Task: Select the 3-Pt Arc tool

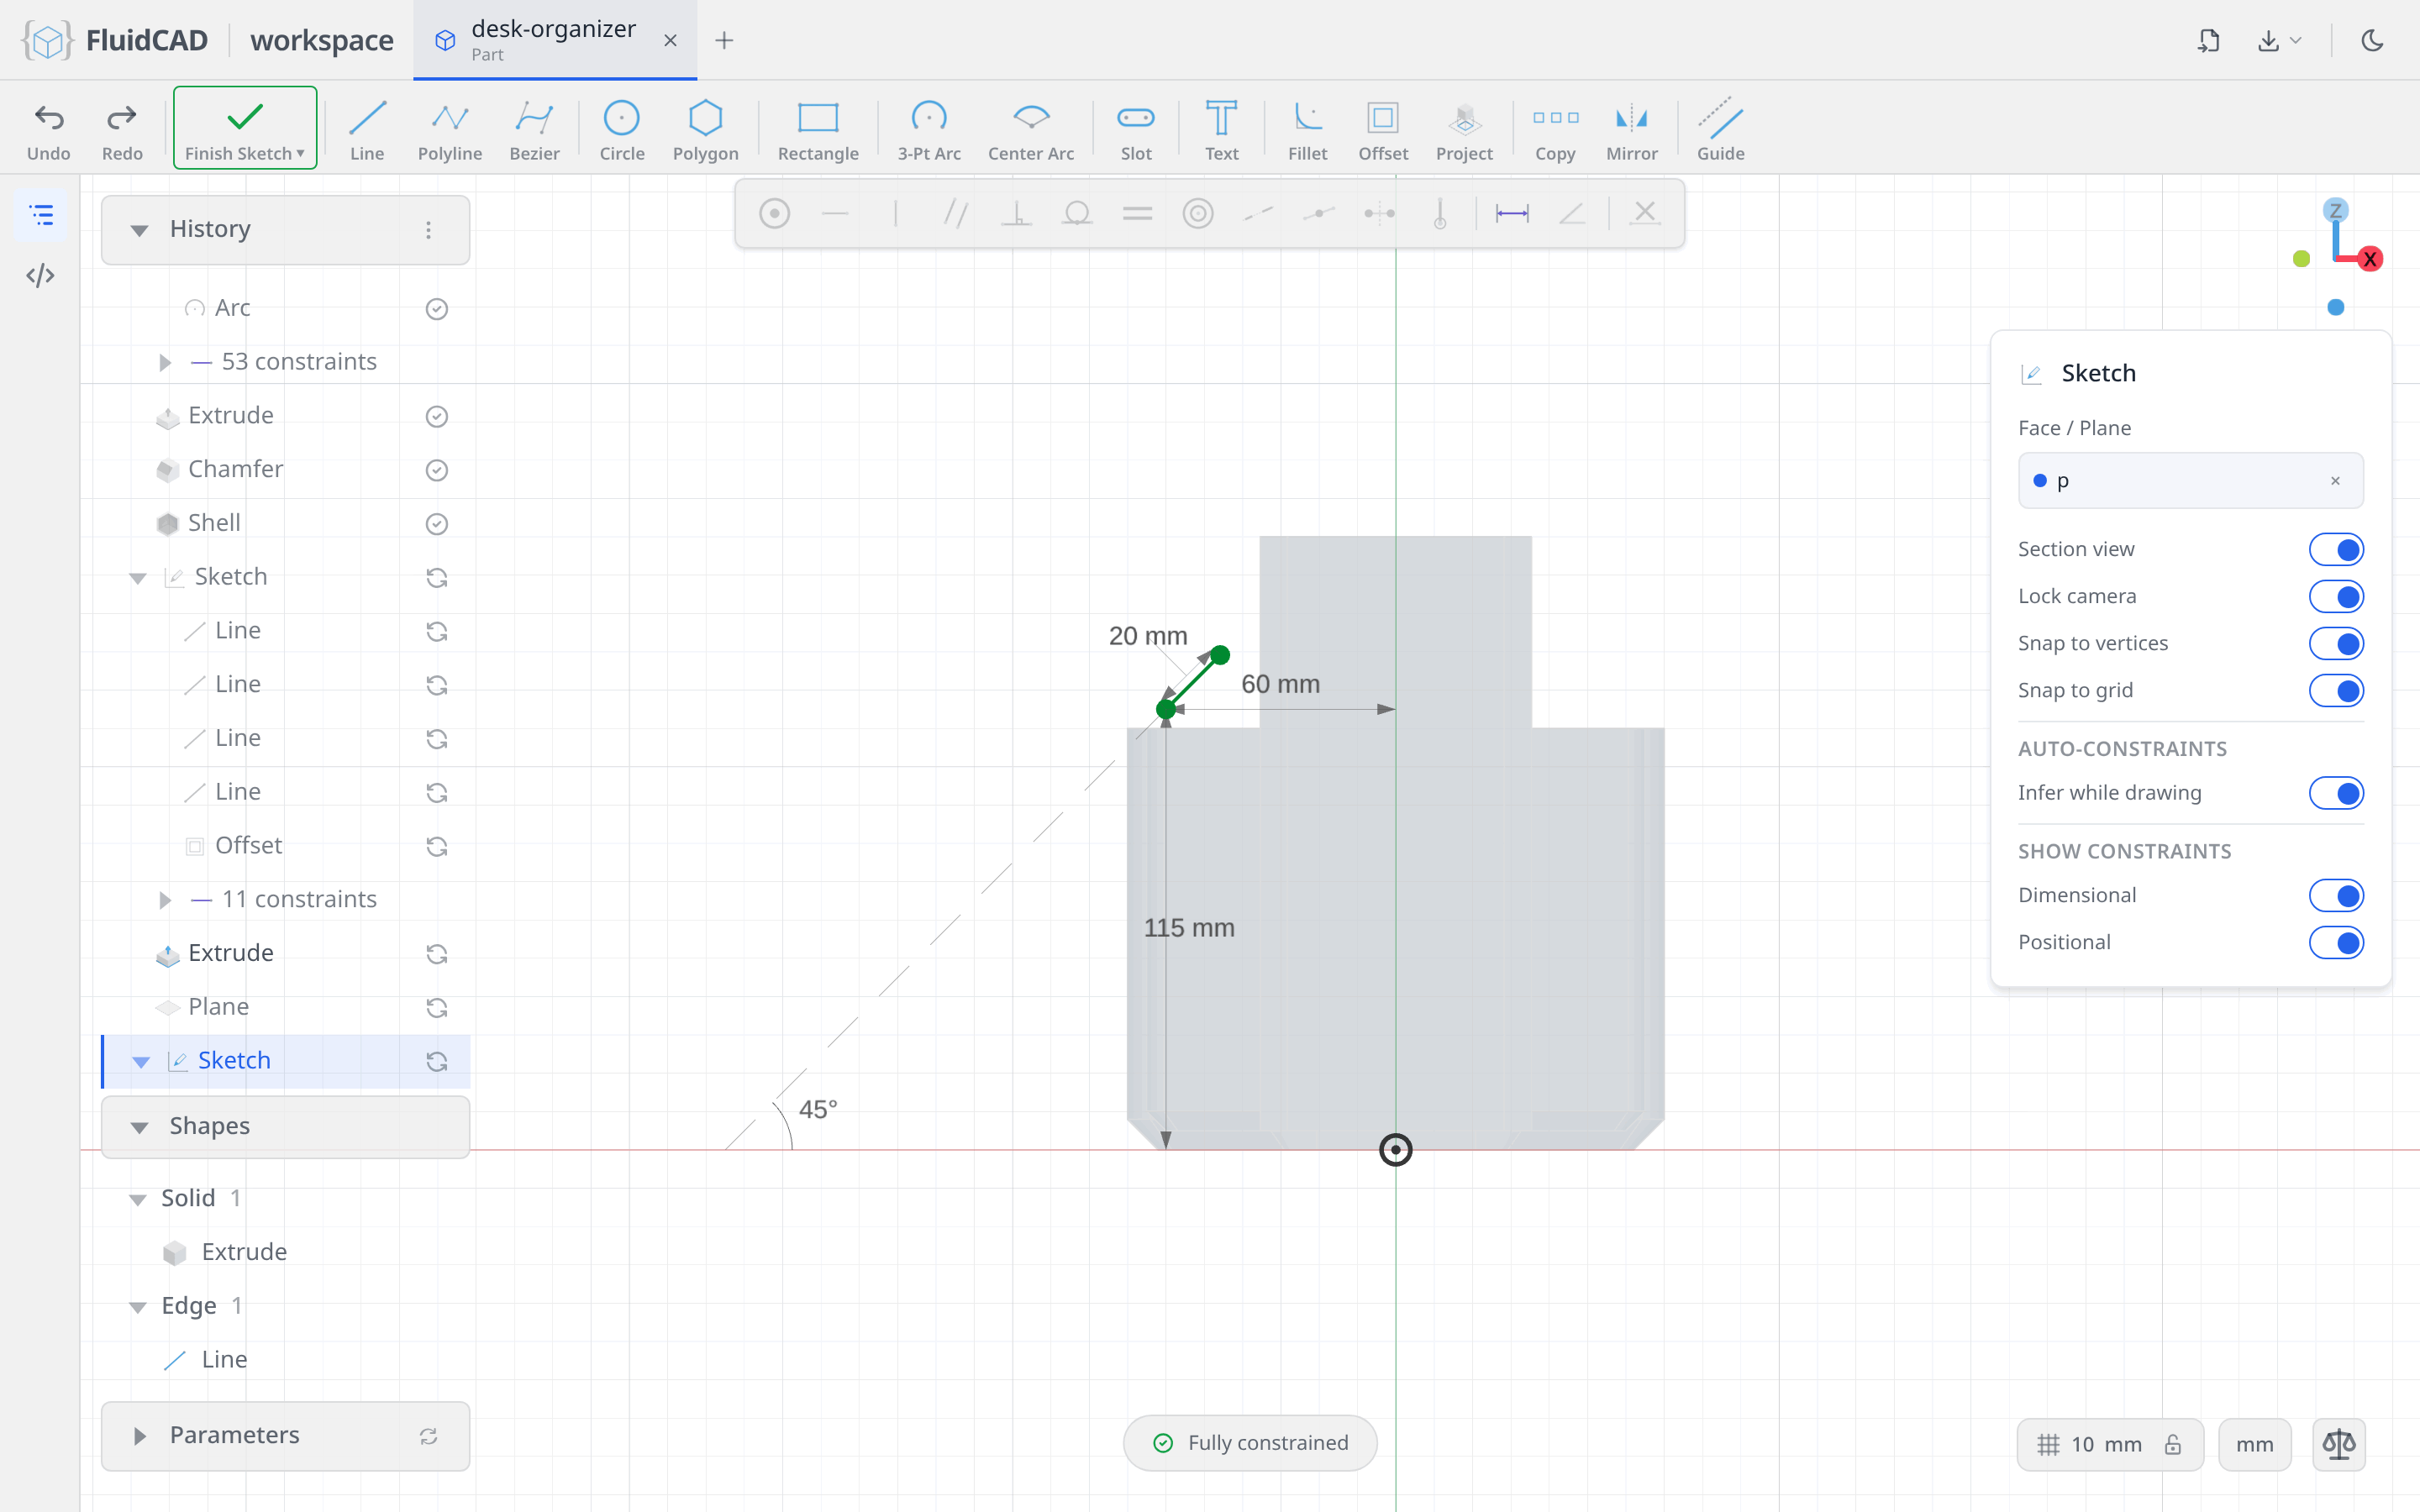Action: [x=928, y=129]
